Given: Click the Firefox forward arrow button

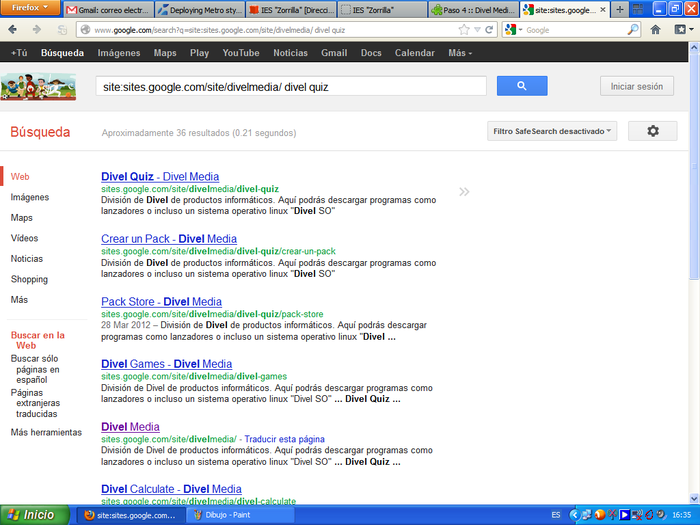Looking at the screenshot, I should (x=37, y=30).
